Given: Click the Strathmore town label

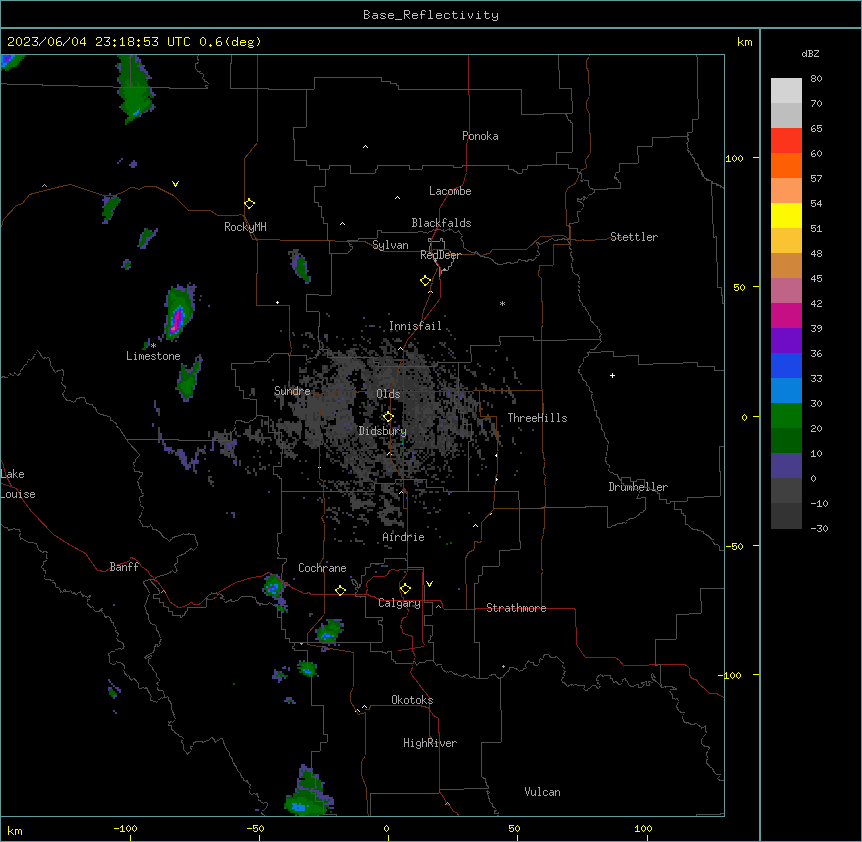Looking at the screenshot, I should [x=516, y=608].
